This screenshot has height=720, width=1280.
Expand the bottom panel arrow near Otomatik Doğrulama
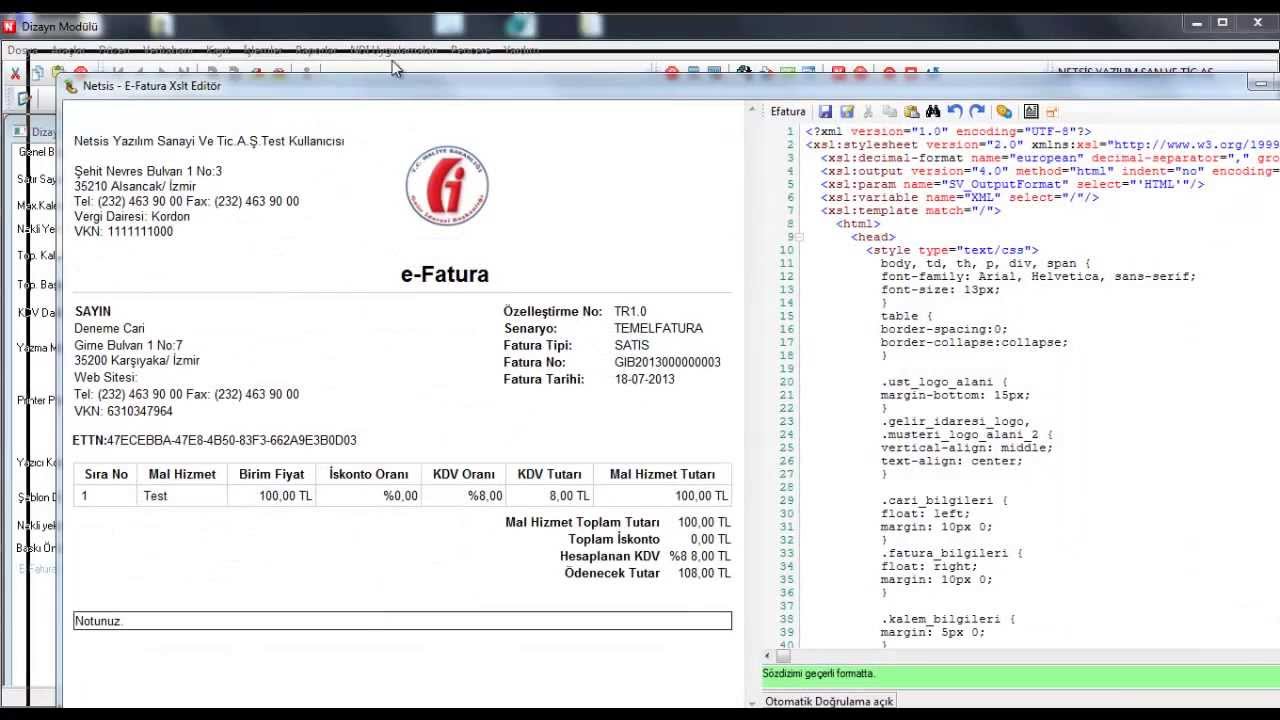pyautogui.click(x=752, y=703)
